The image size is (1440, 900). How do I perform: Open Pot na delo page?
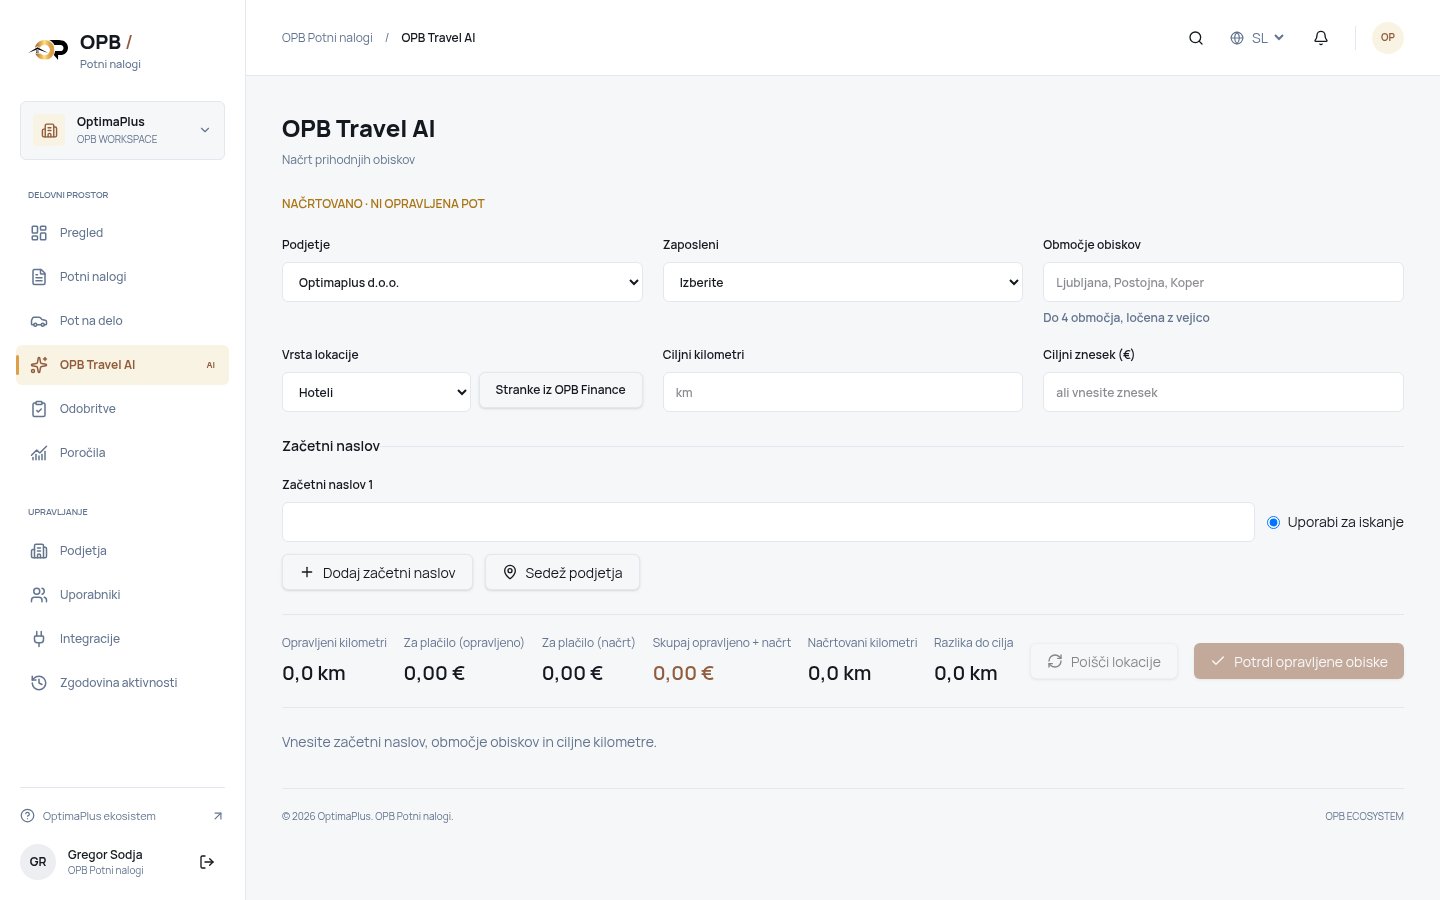[x=122, y=321]
